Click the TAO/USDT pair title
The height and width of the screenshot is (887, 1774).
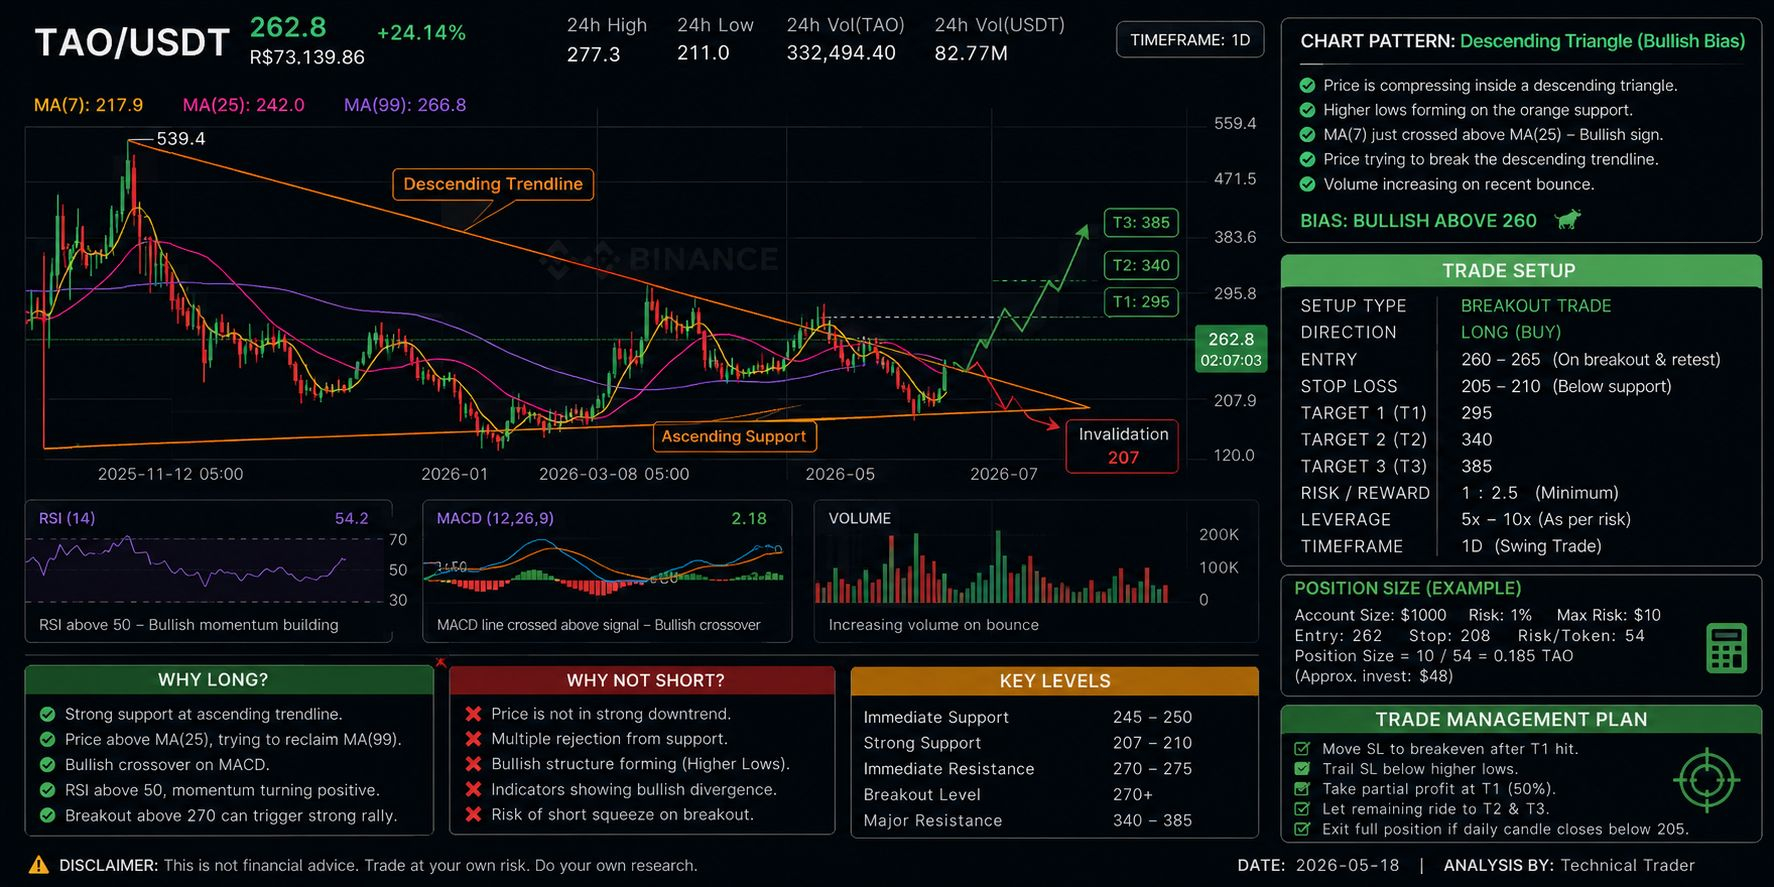(133, 43)
